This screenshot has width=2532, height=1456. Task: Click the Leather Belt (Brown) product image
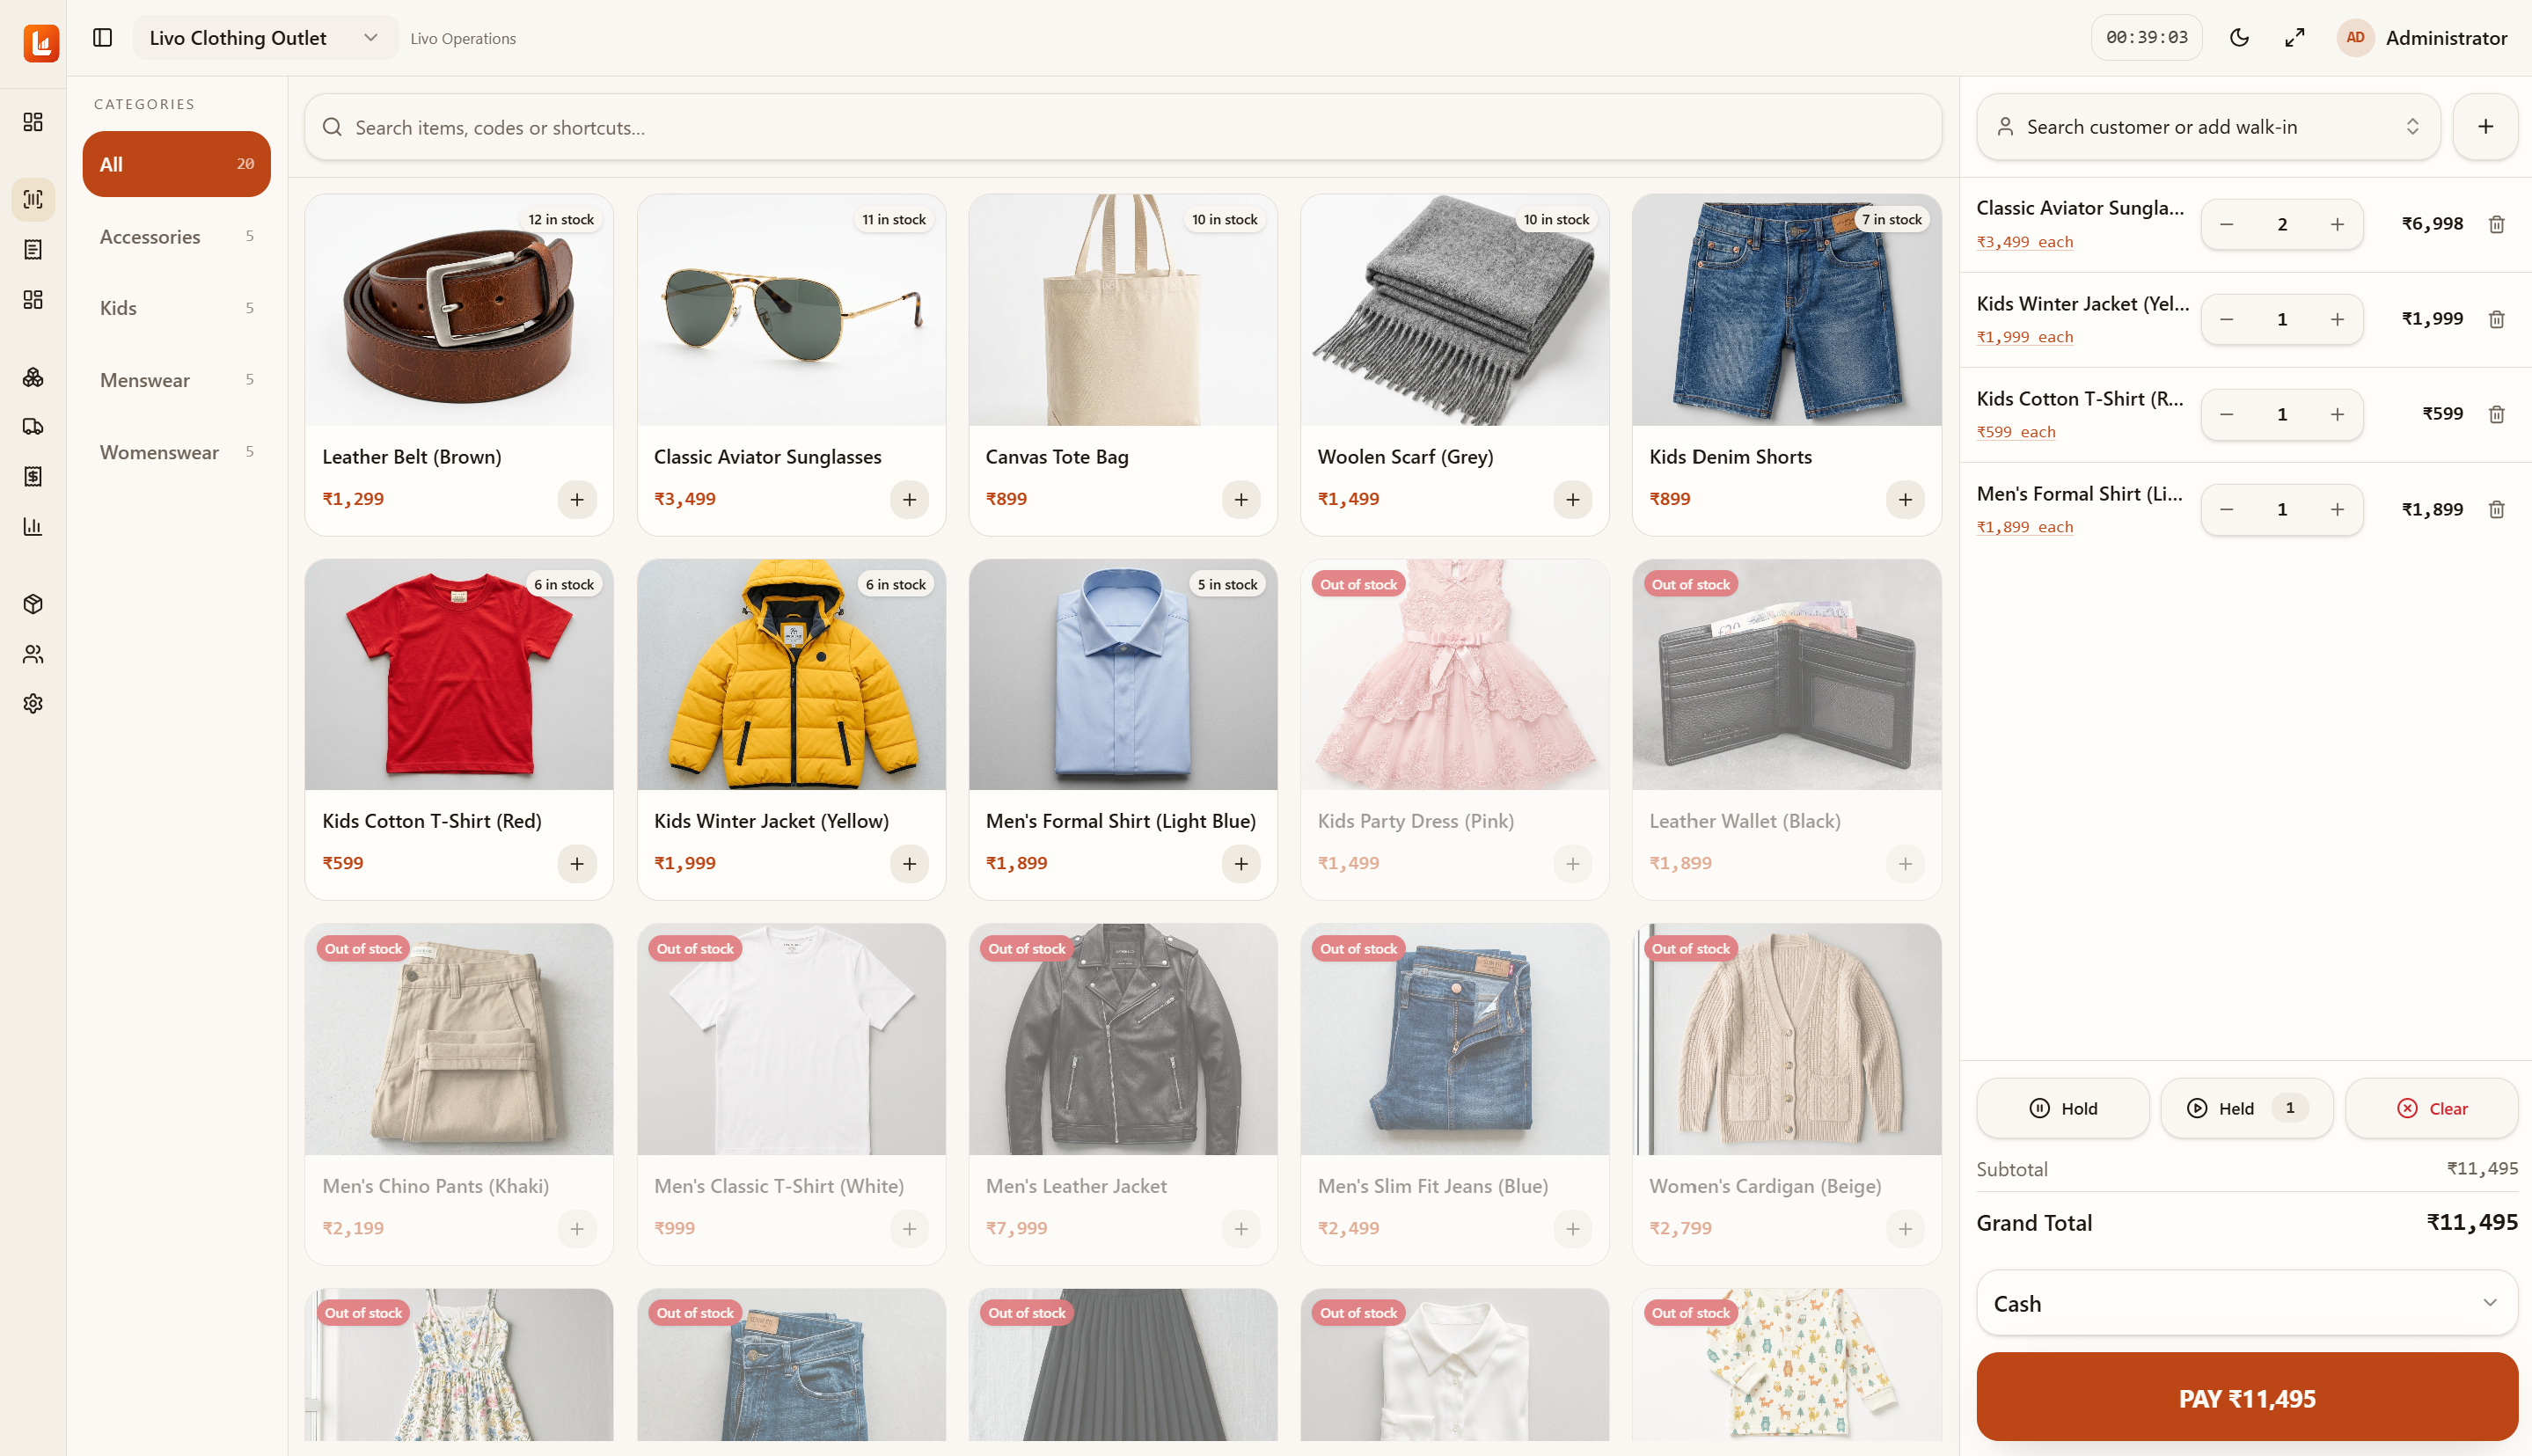coord(459,310)
